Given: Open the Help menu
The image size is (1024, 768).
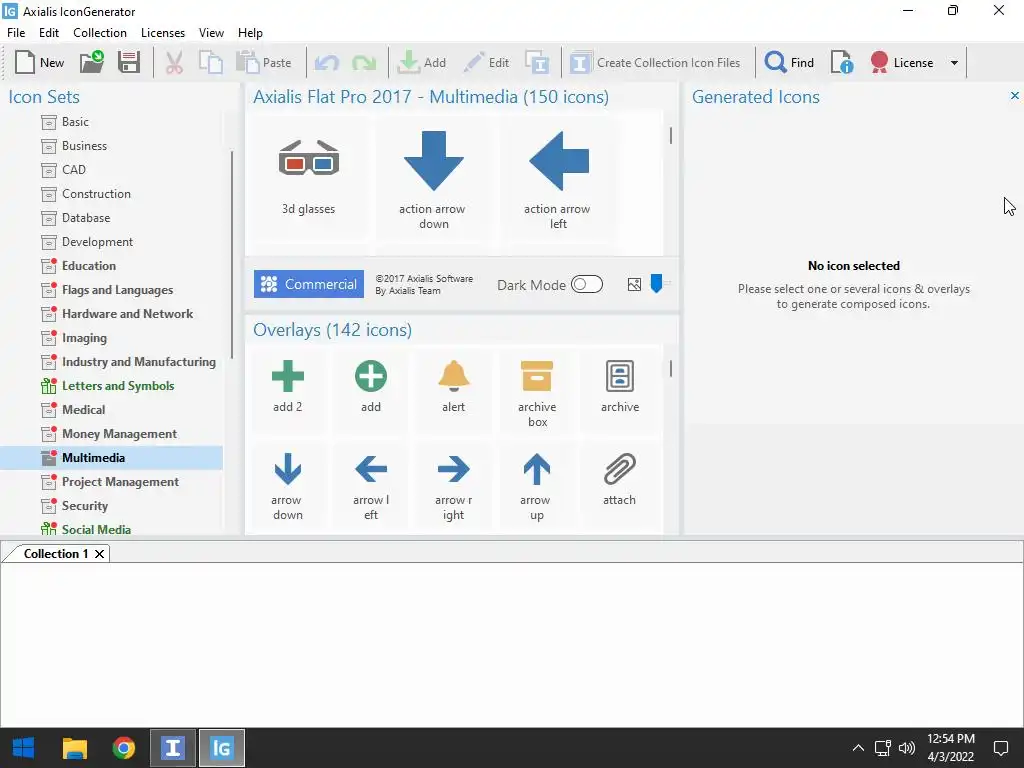Looking at the screenshot, I should point(250,33).
